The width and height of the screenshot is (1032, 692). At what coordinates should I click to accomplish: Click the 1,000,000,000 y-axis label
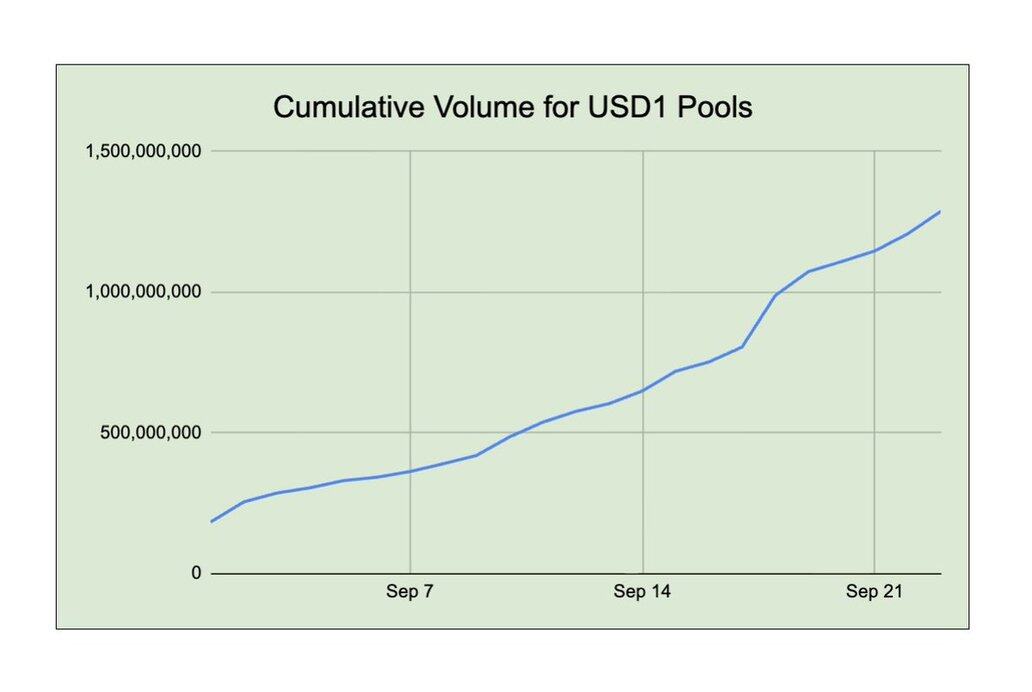(143, 292)
